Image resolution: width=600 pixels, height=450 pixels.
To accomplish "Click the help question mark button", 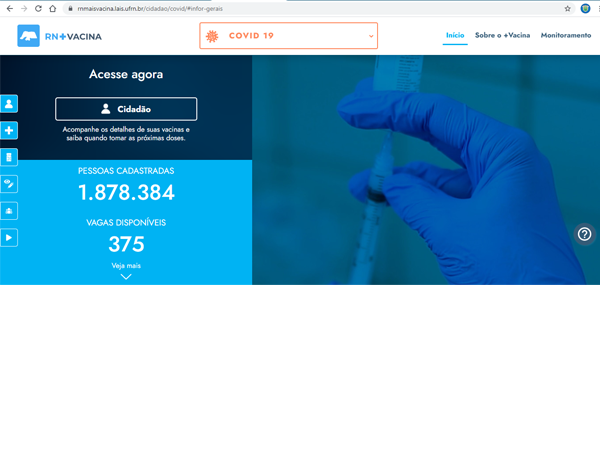I will (584, 234).
